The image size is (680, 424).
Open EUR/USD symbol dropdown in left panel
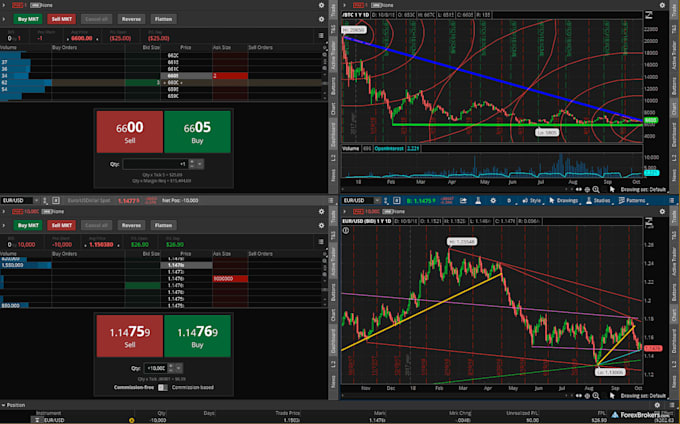pos(20,200)
